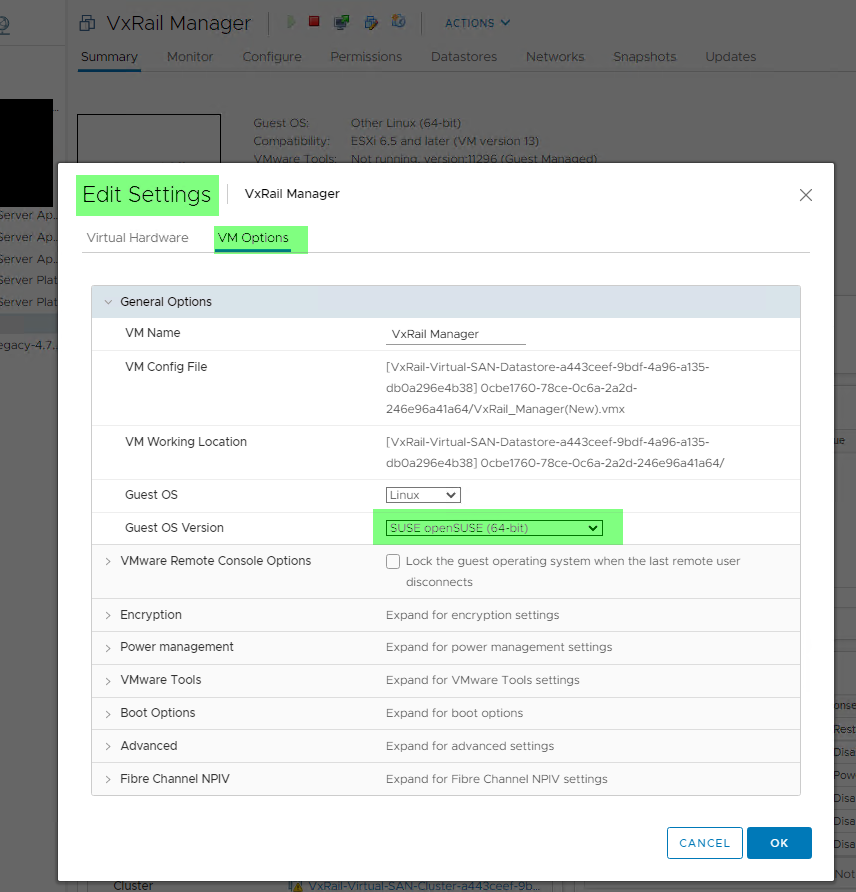
Task: Select the VM Options tab
Action: click(253, 238)
